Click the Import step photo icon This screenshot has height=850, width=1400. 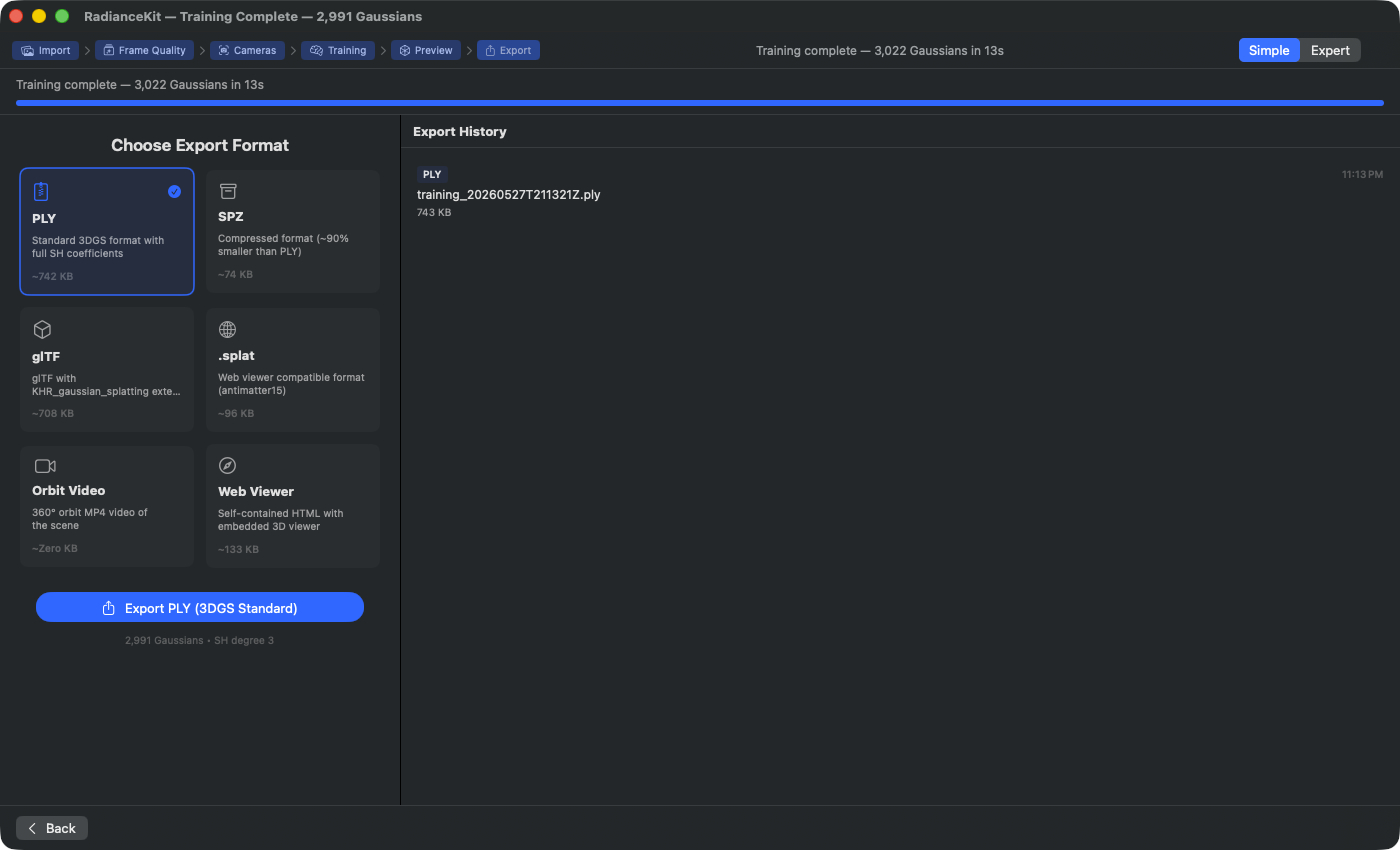pos(27,50)
